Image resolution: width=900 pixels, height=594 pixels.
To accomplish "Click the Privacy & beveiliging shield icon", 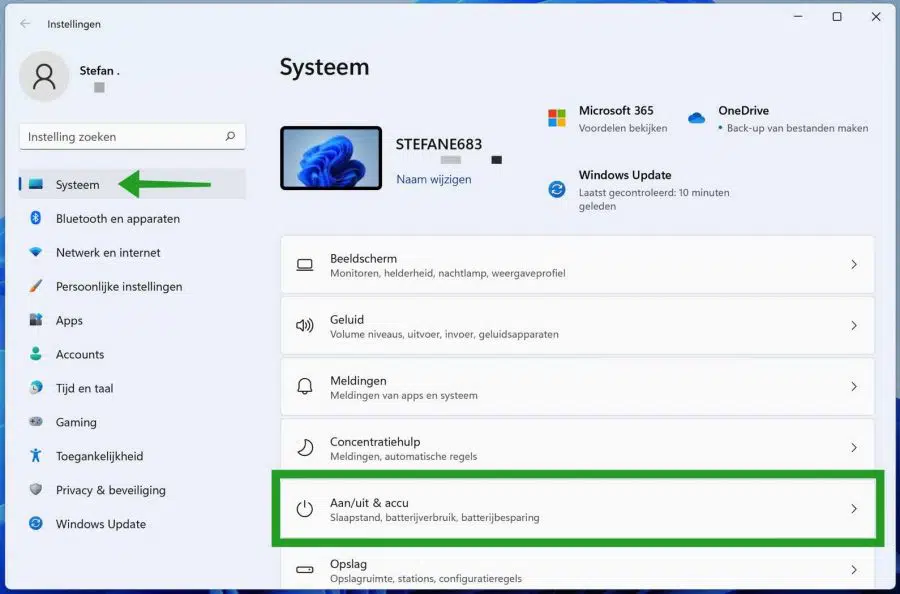I will coord(36,489).
